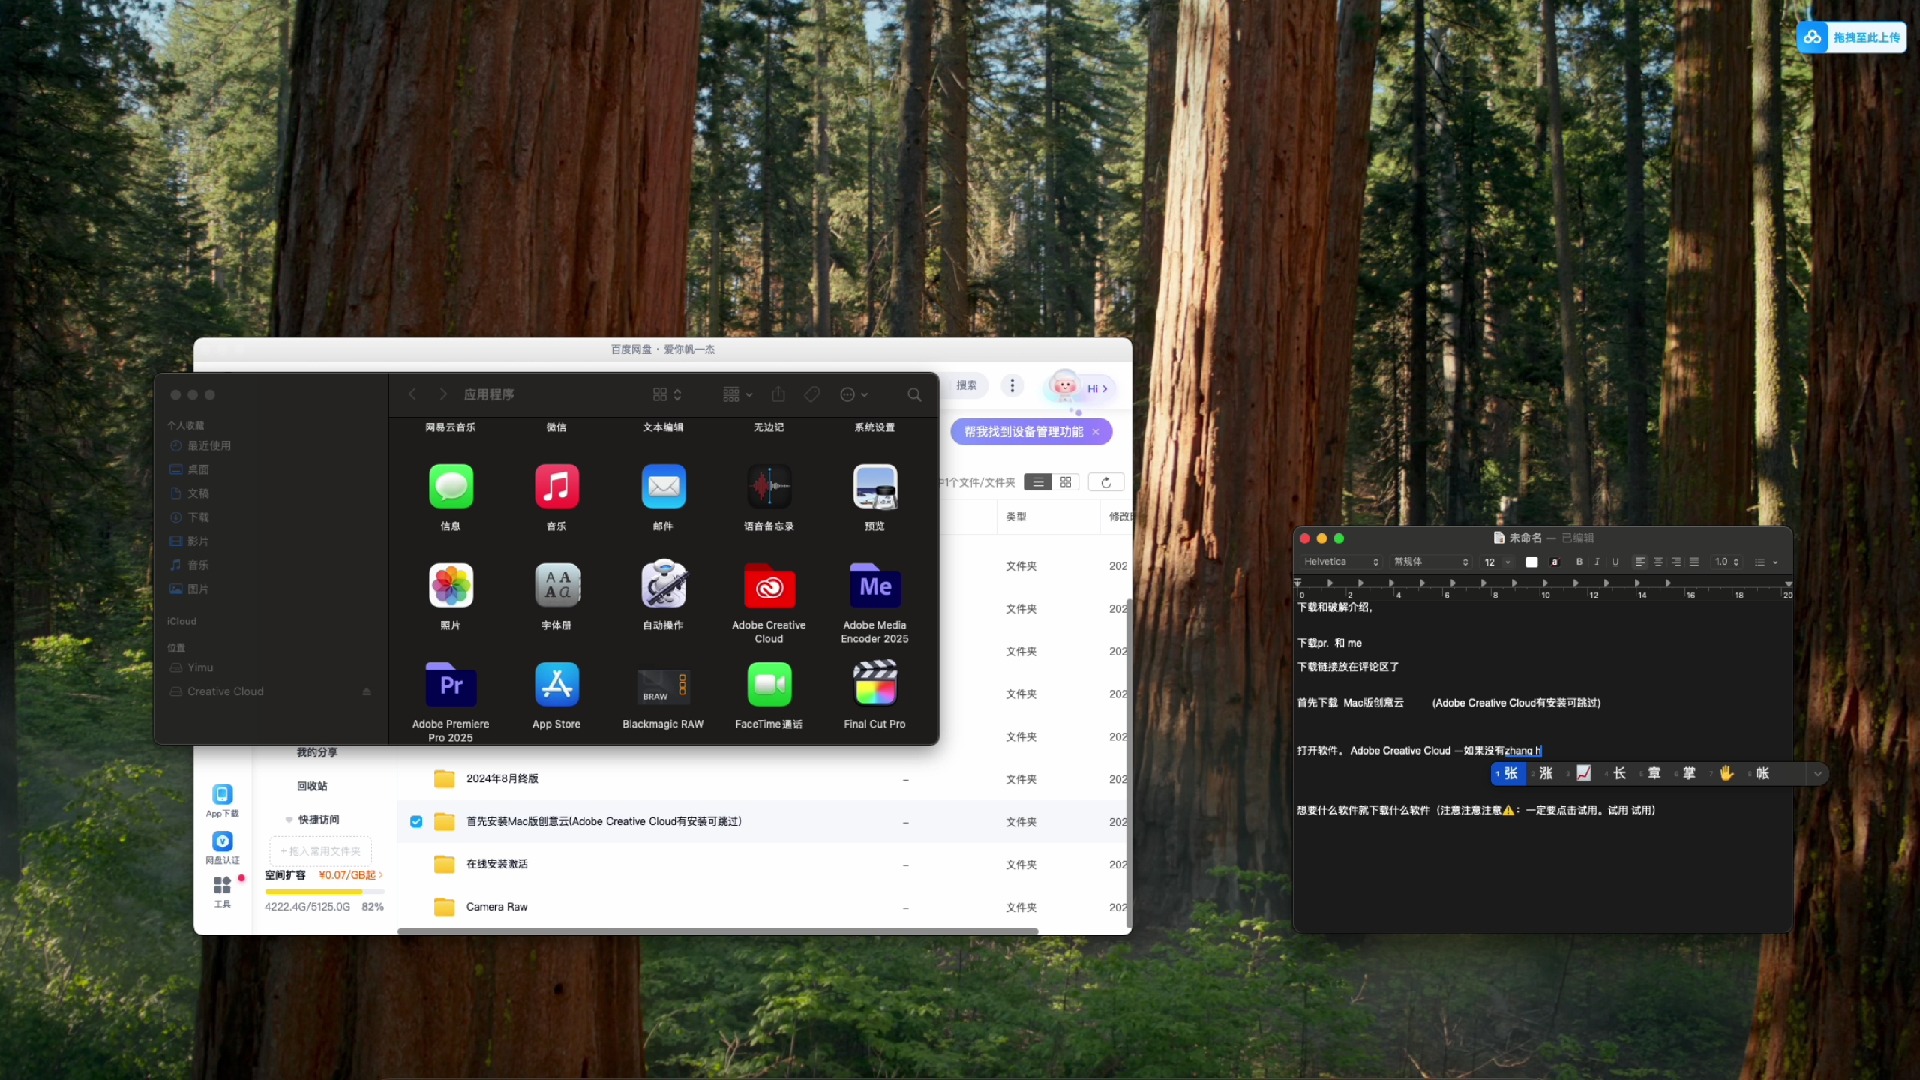Open the font size 12 dropdown
Viewport: 1920px width, 1080px height.
point(1497,562)
